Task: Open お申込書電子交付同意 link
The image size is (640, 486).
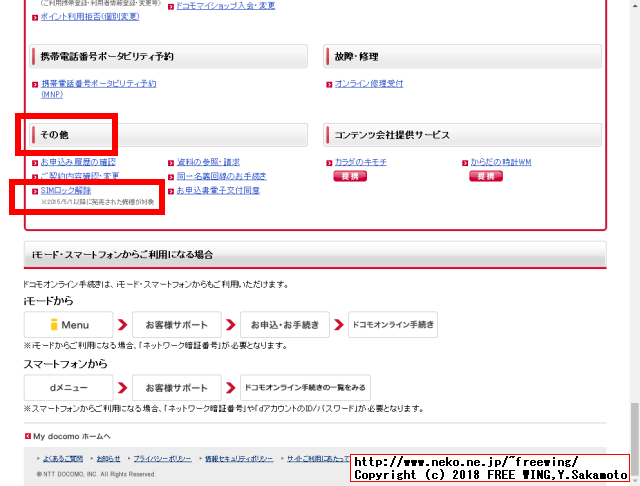Action: [x=218, y=190]
